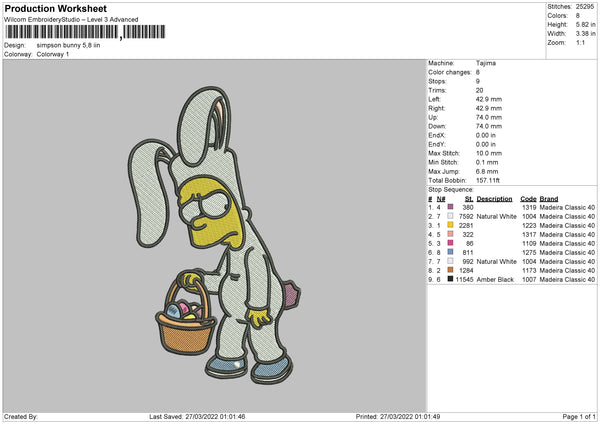Image resolution: width=600 pixels, height=424 pixels.
Task: Click the 'Code' column header
Action: point(528,199)
